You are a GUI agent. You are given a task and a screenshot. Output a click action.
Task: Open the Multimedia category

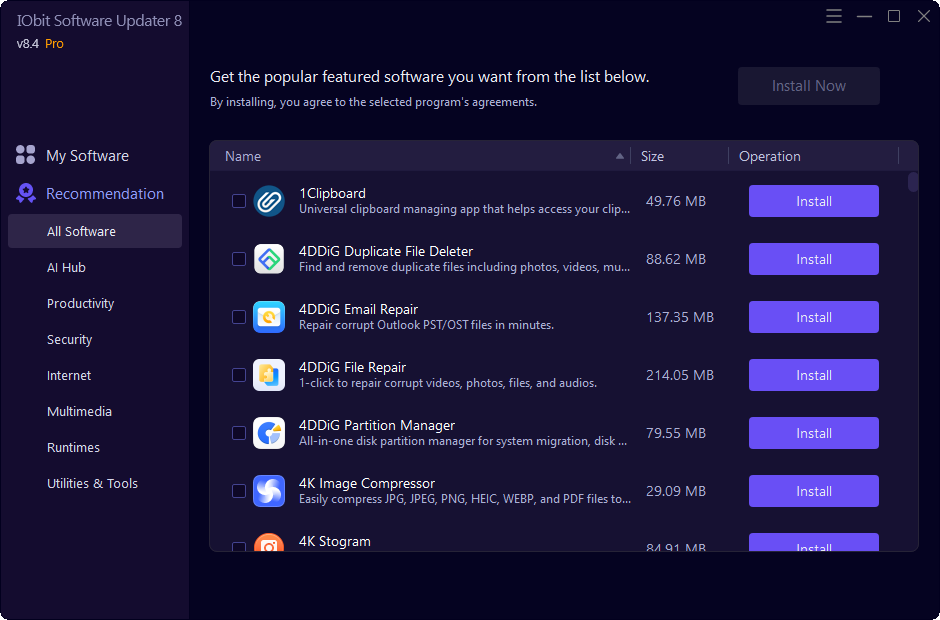coord(80,411)
